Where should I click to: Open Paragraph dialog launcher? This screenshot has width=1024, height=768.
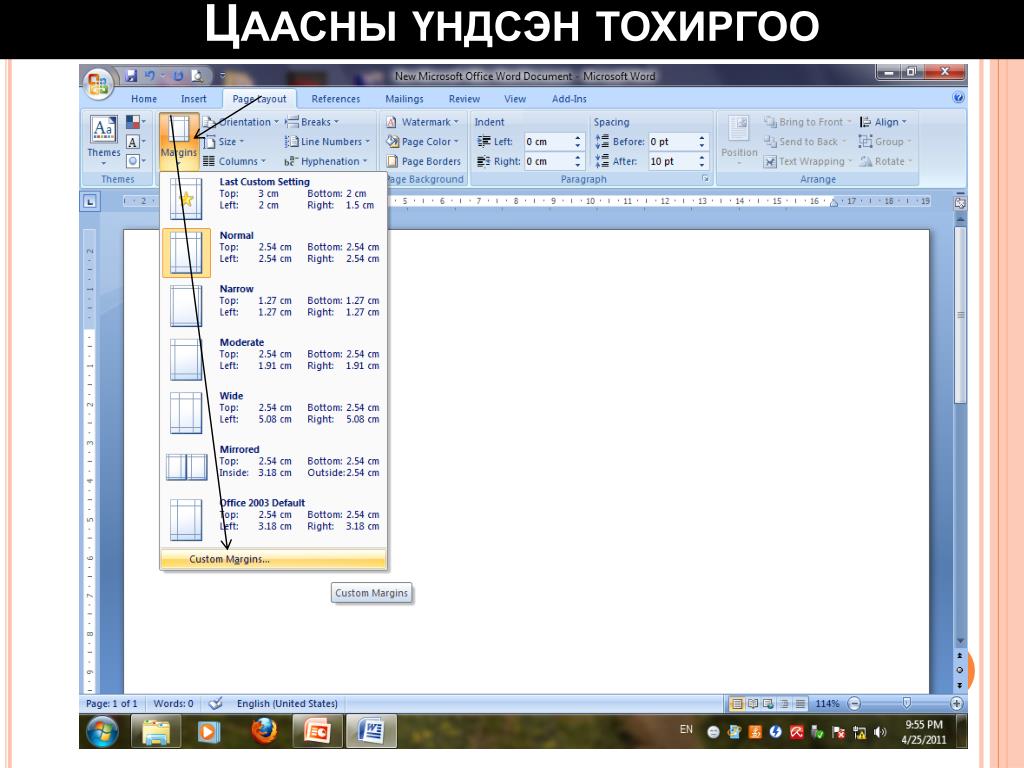point(705,178)
